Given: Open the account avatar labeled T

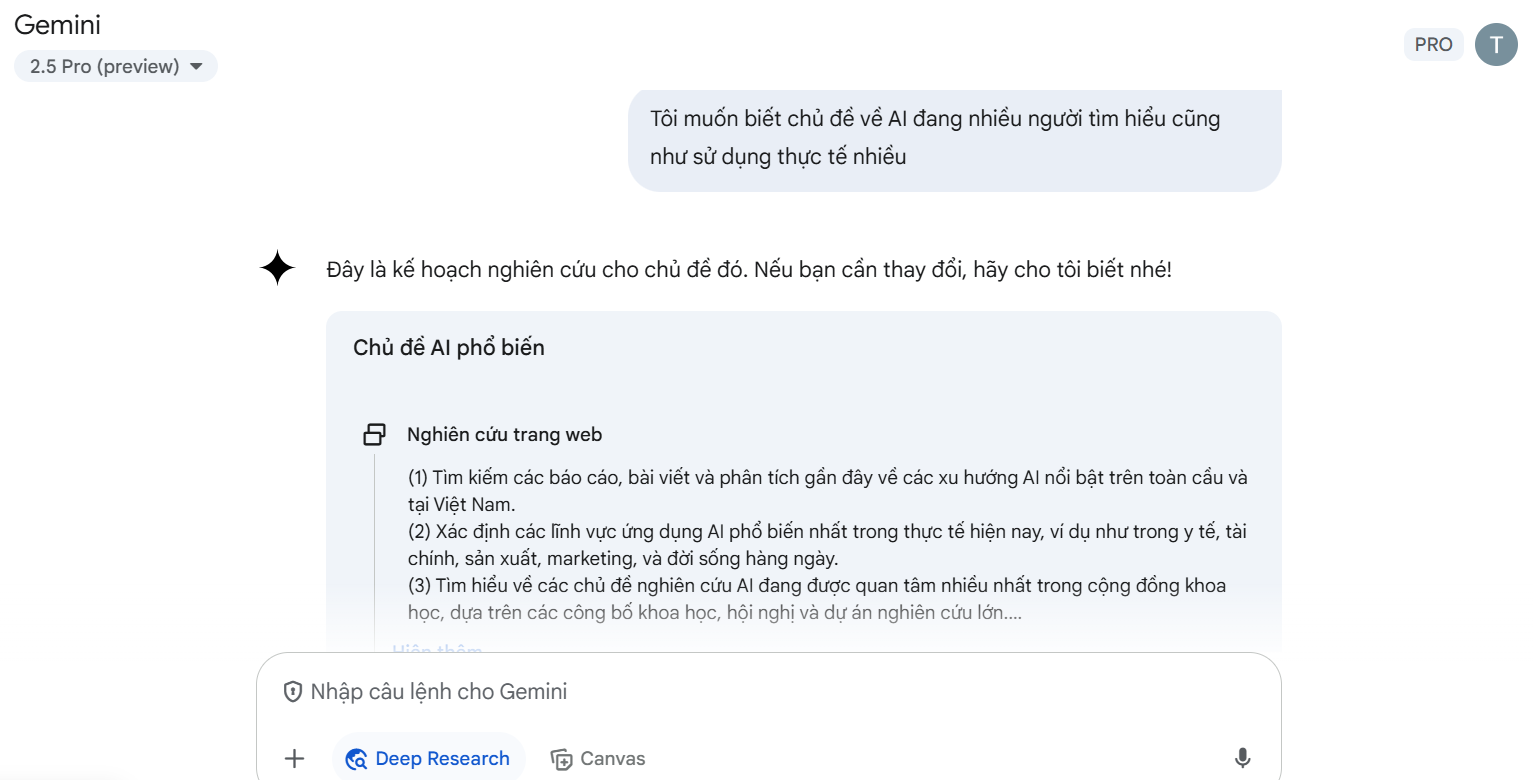Looking at the screenshot, I should pyautogui.click(x=1496, y=44).
